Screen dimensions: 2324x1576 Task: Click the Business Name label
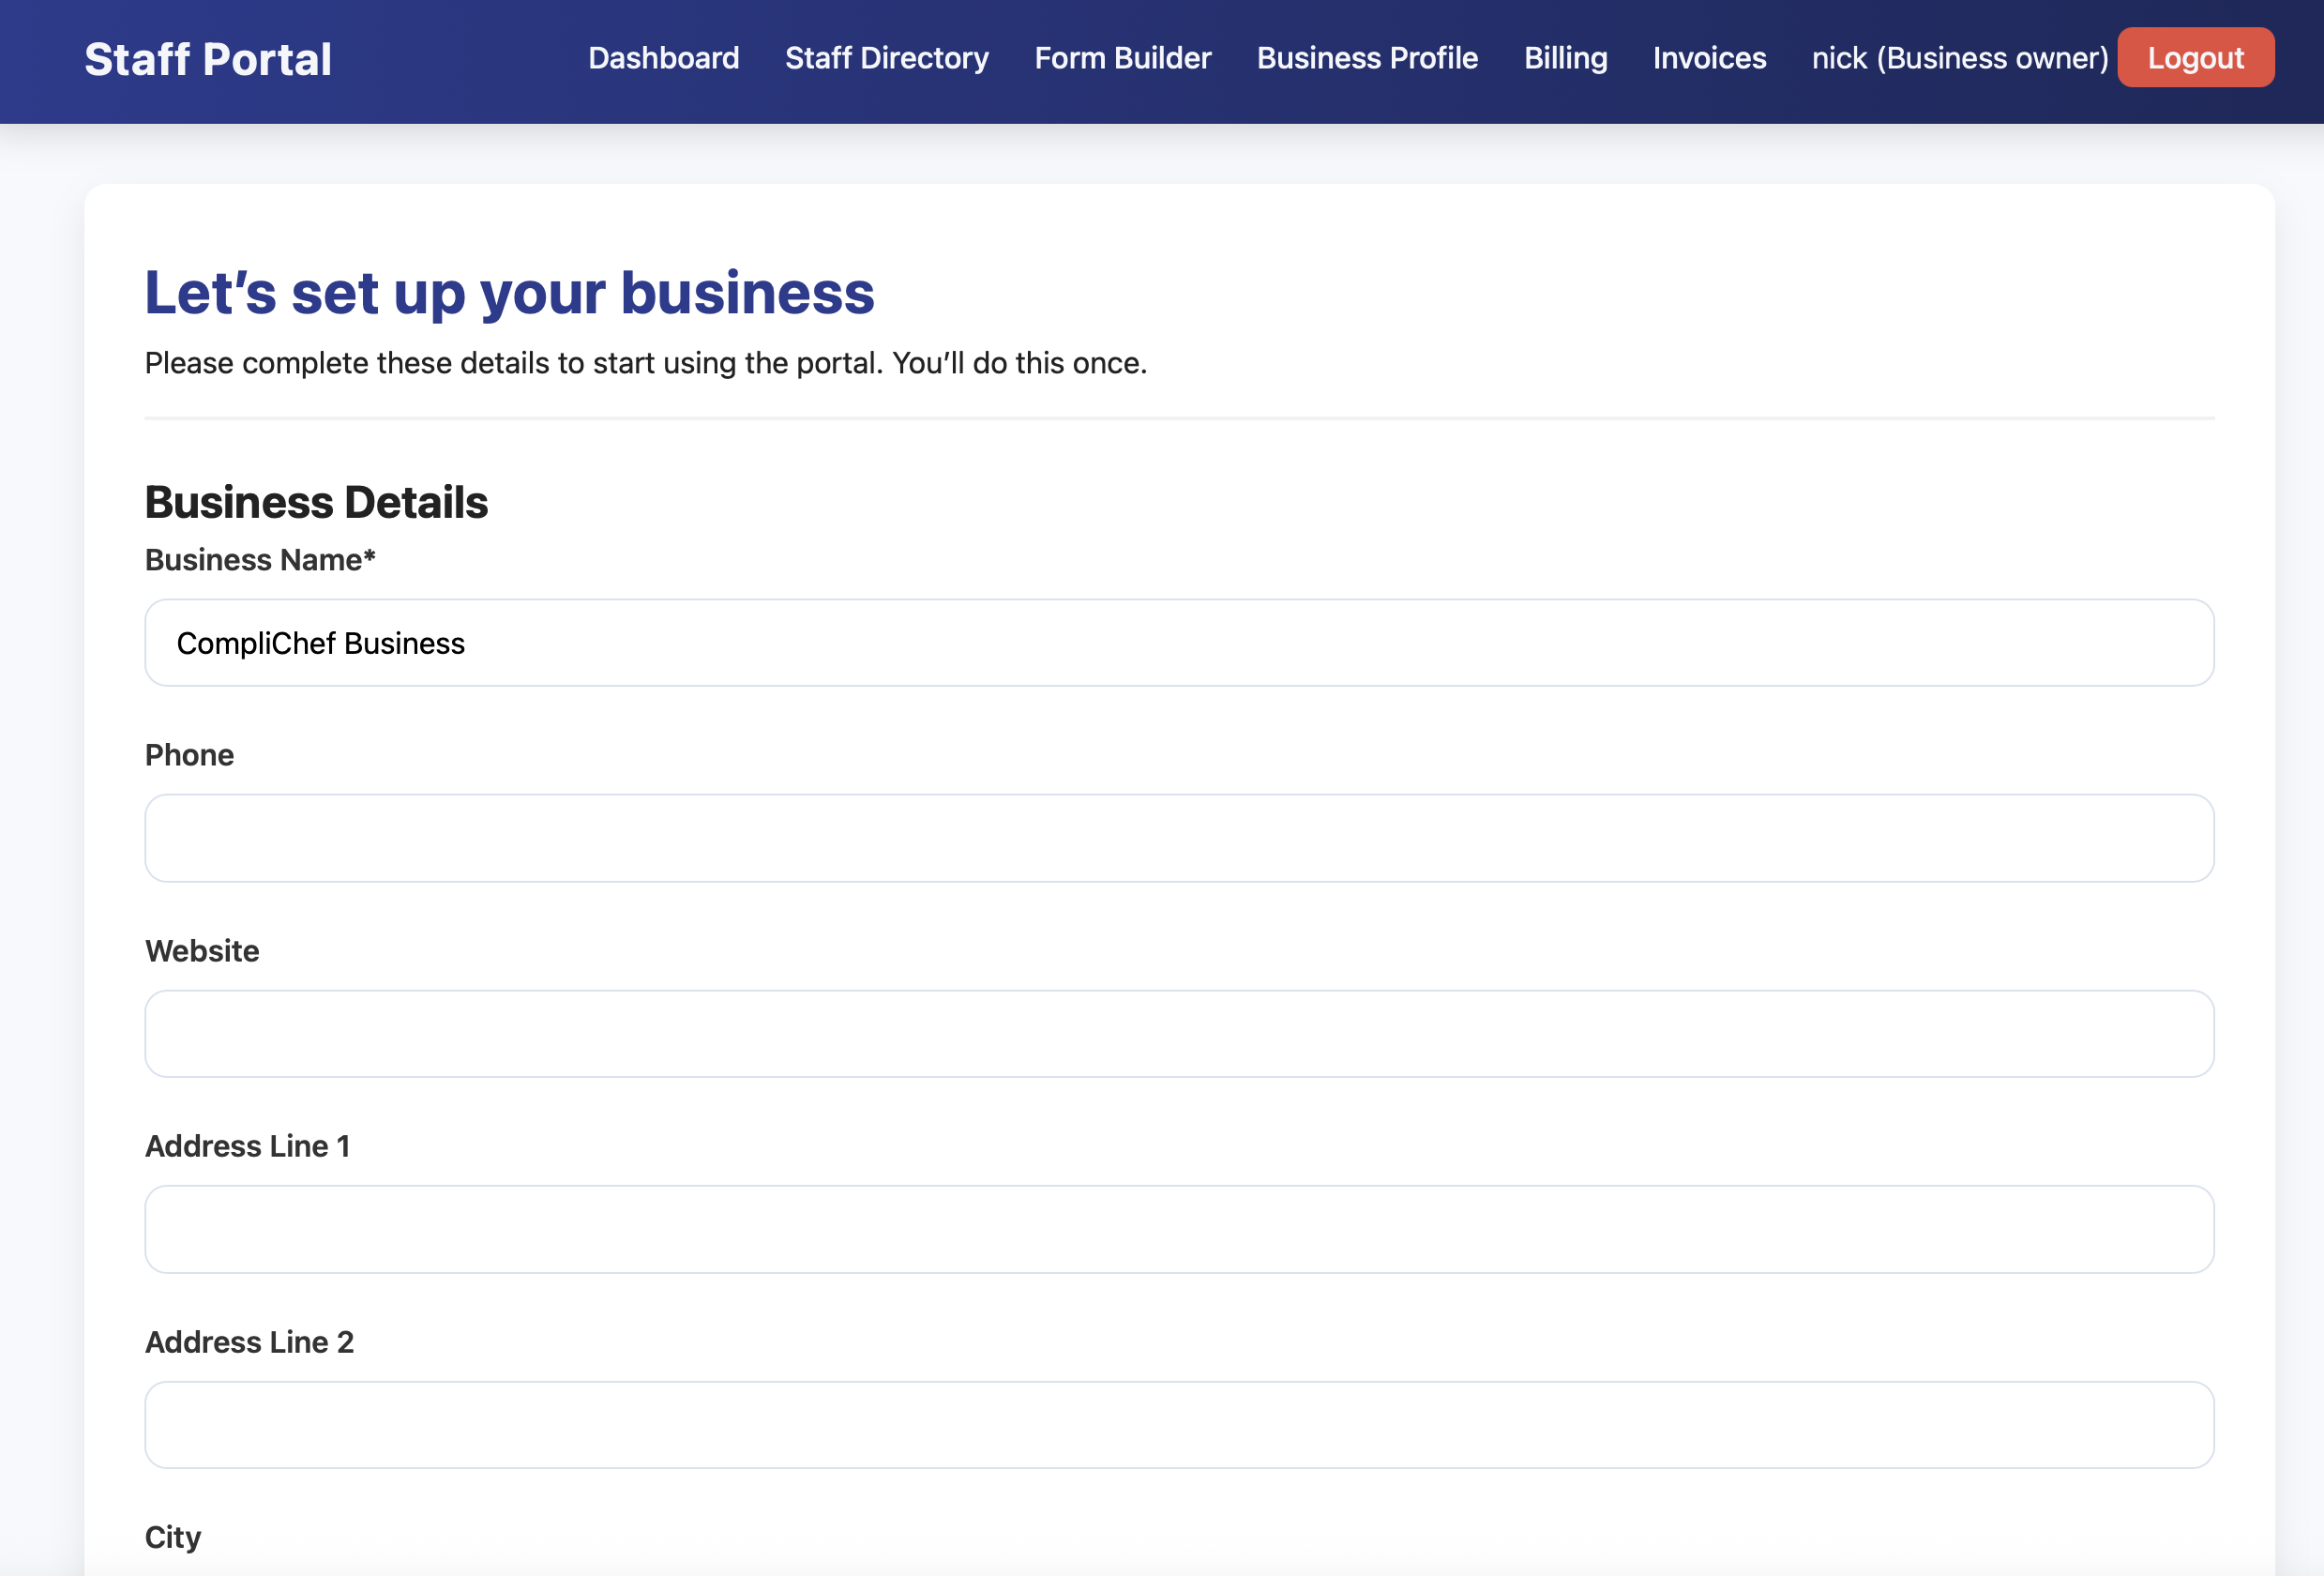261,560
